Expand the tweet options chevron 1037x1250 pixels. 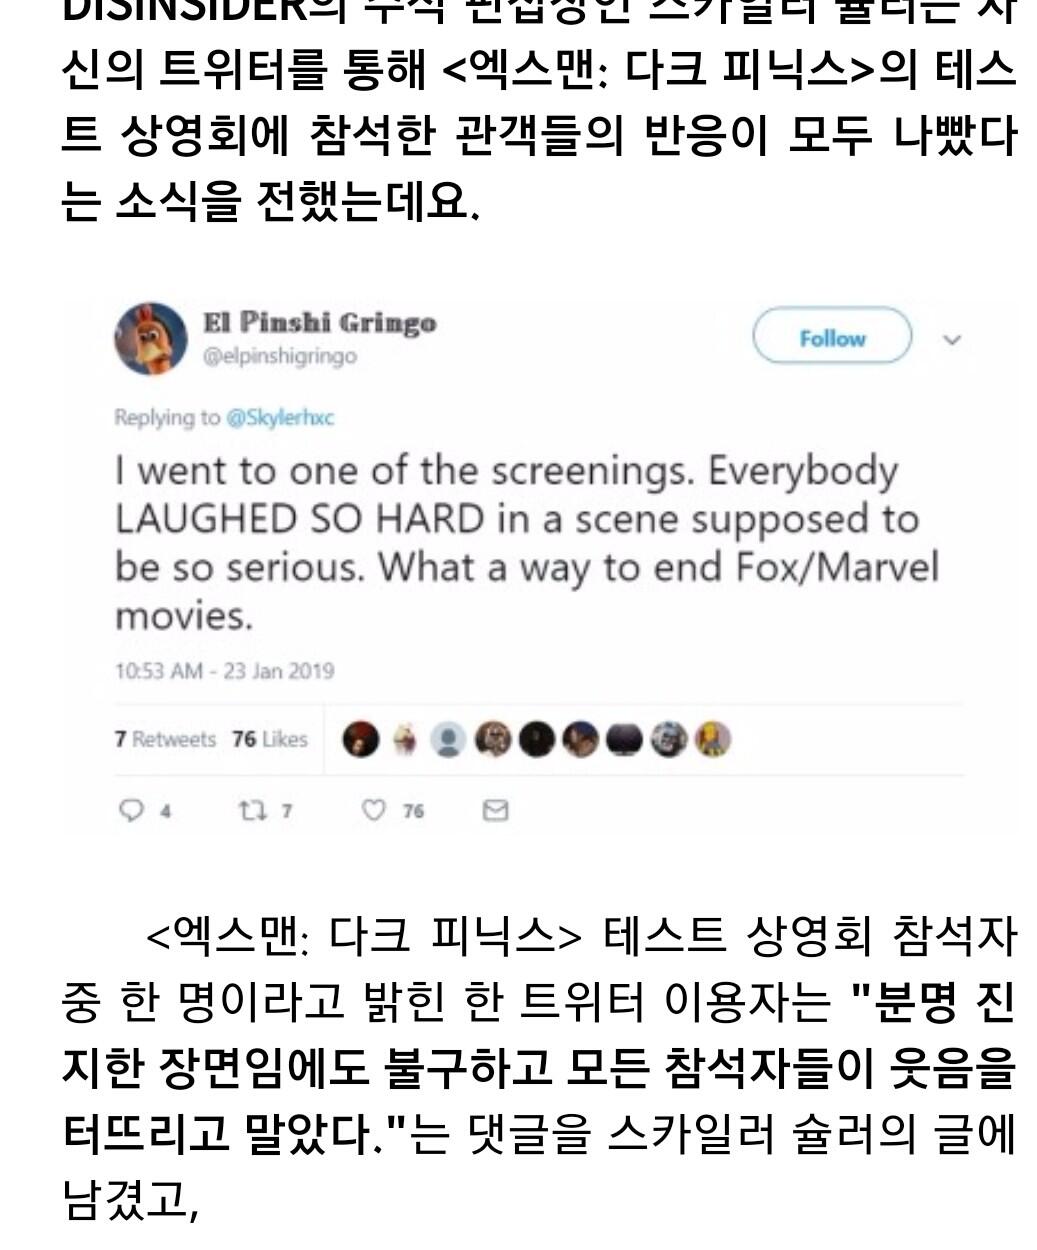point(952,340)
